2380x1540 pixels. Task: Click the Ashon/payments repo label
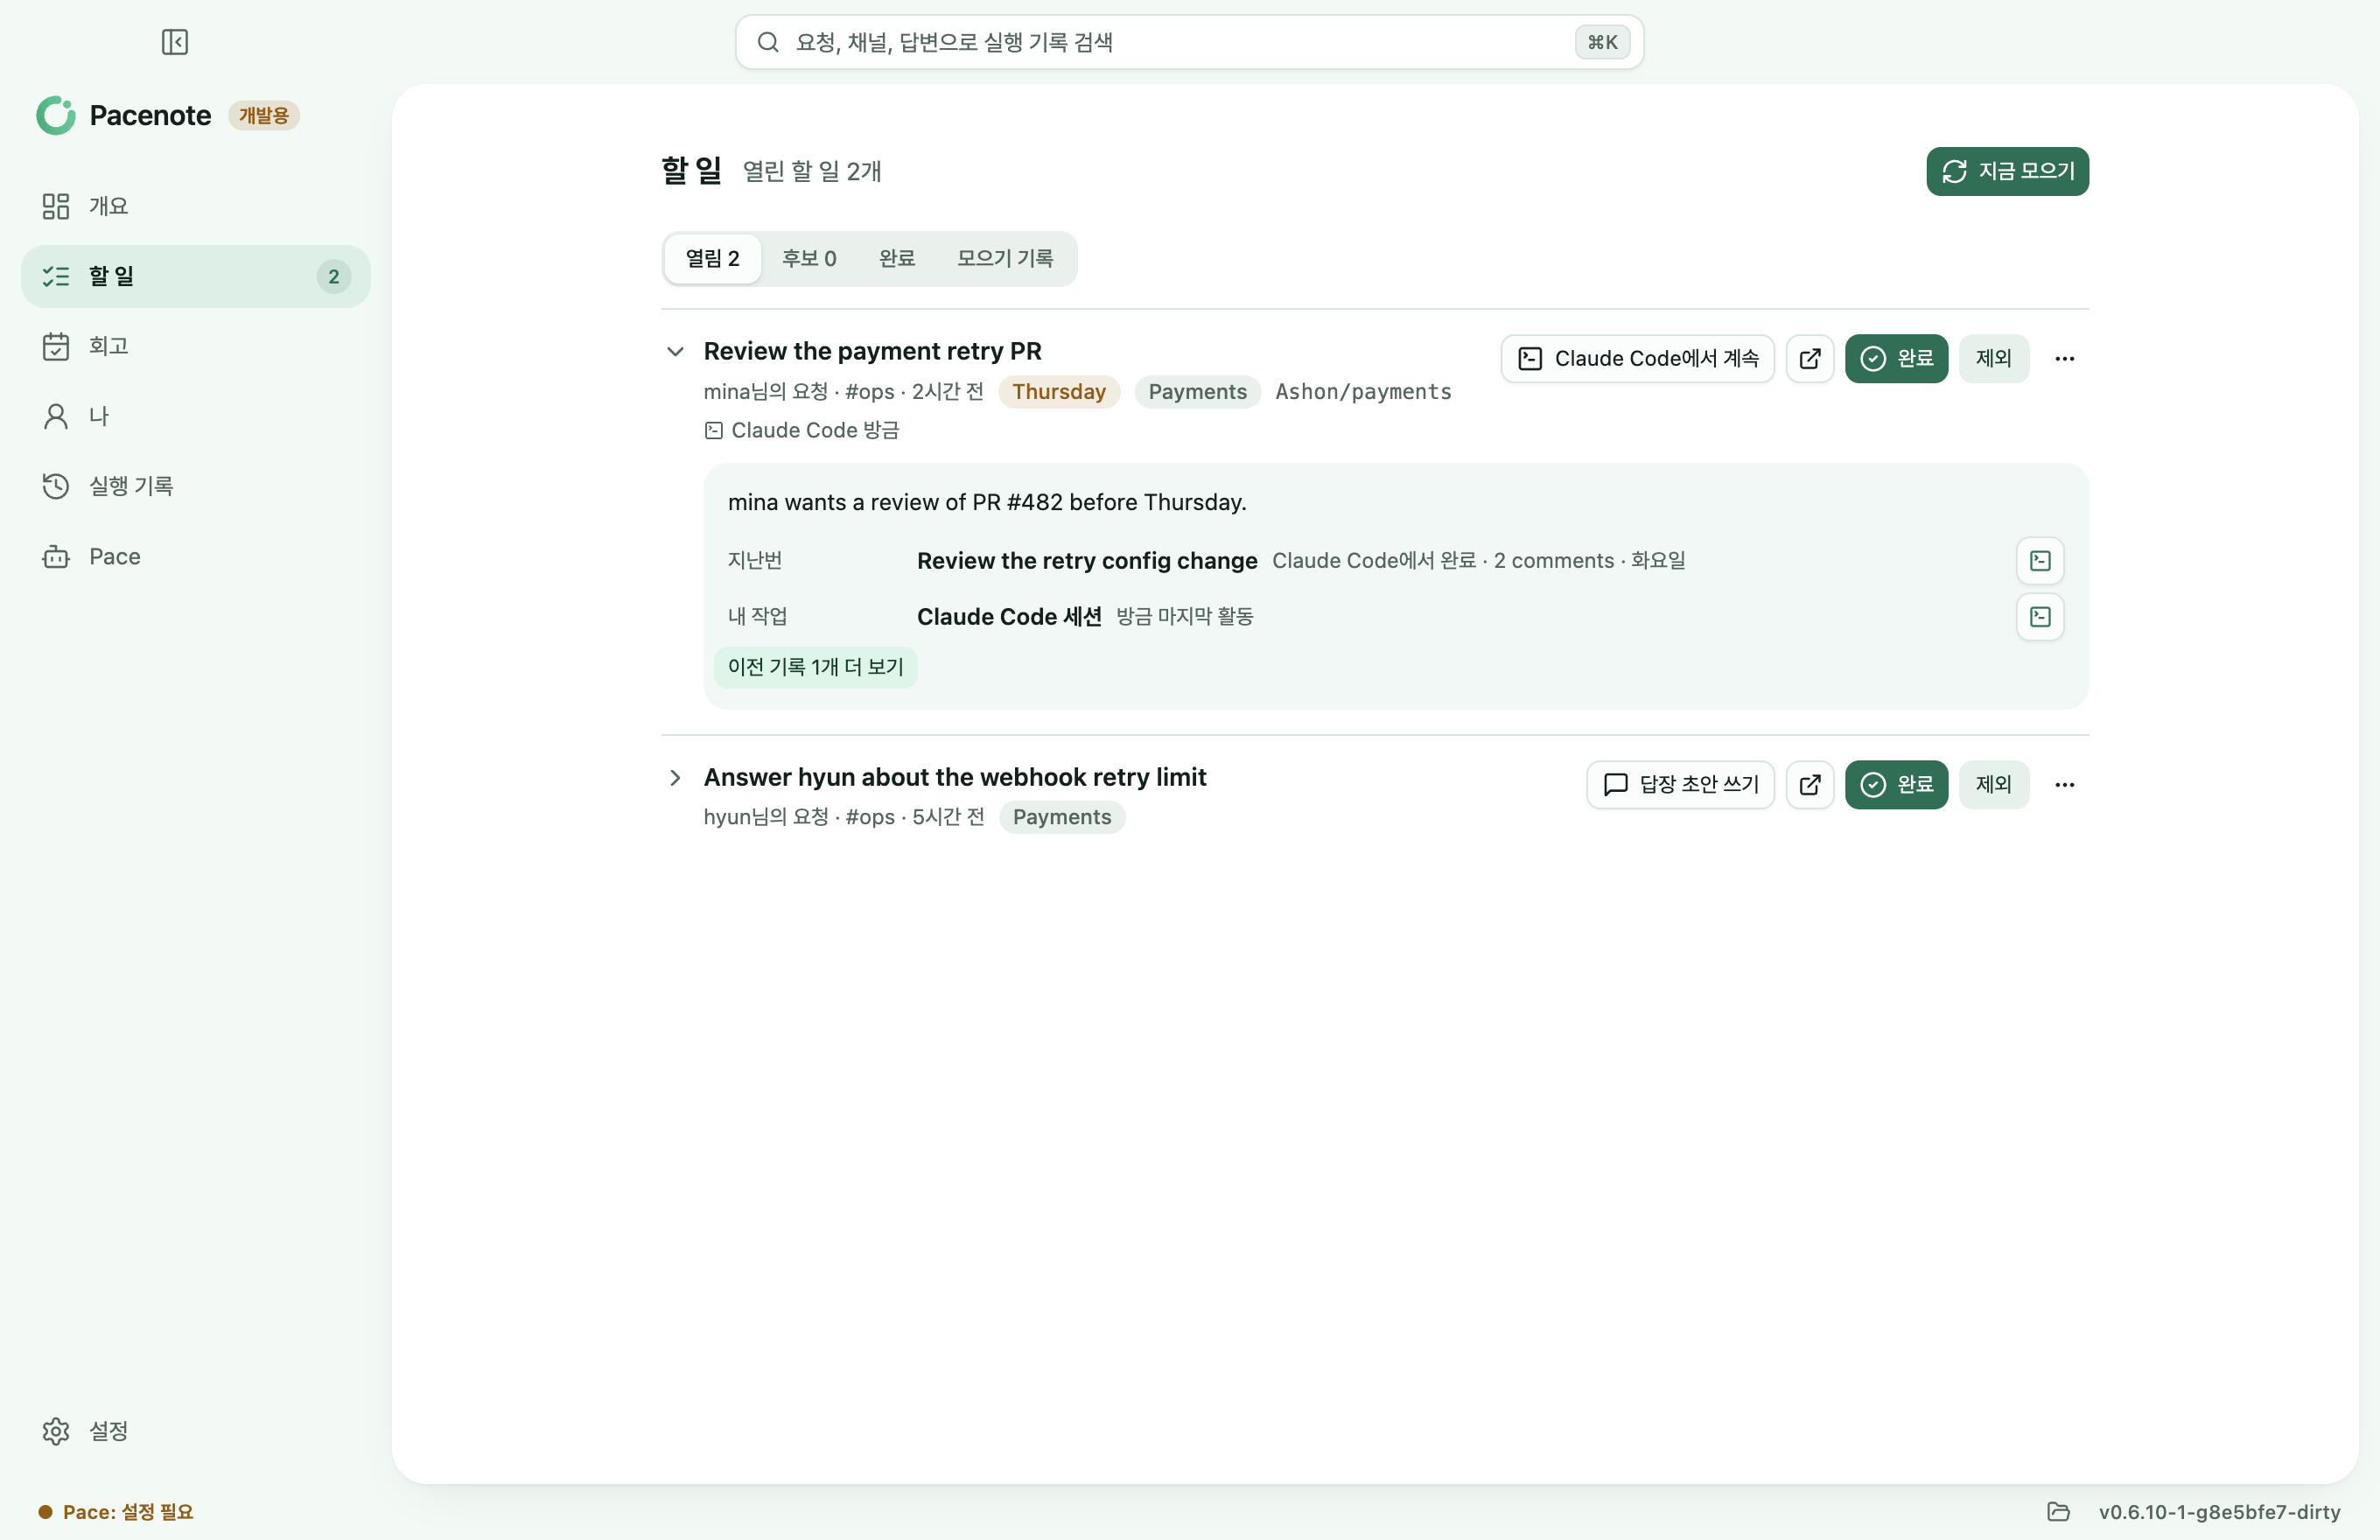pyautogui.click(x=1363, y=392)
